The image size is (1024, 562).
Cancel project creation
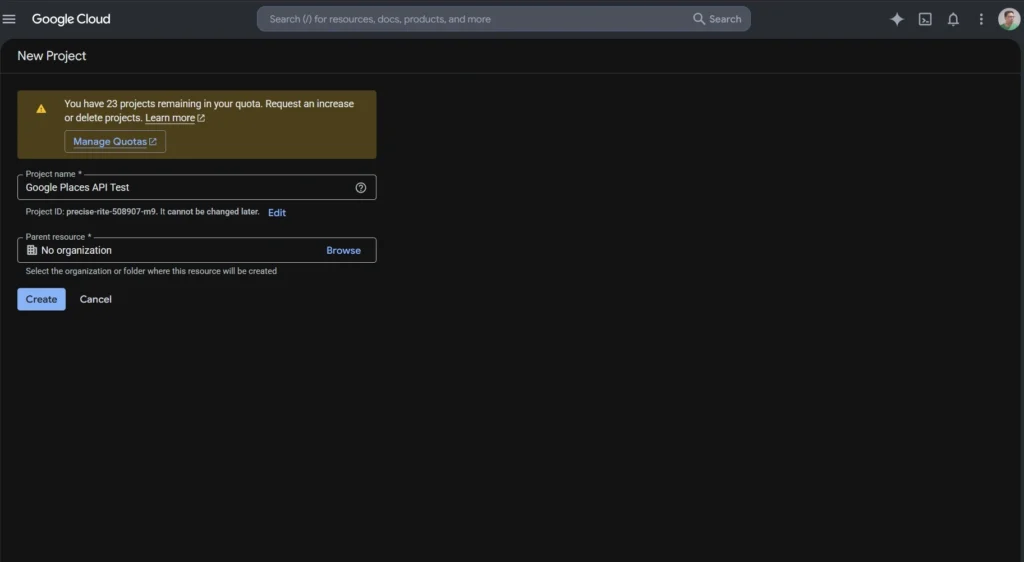[x=95, y=299]
